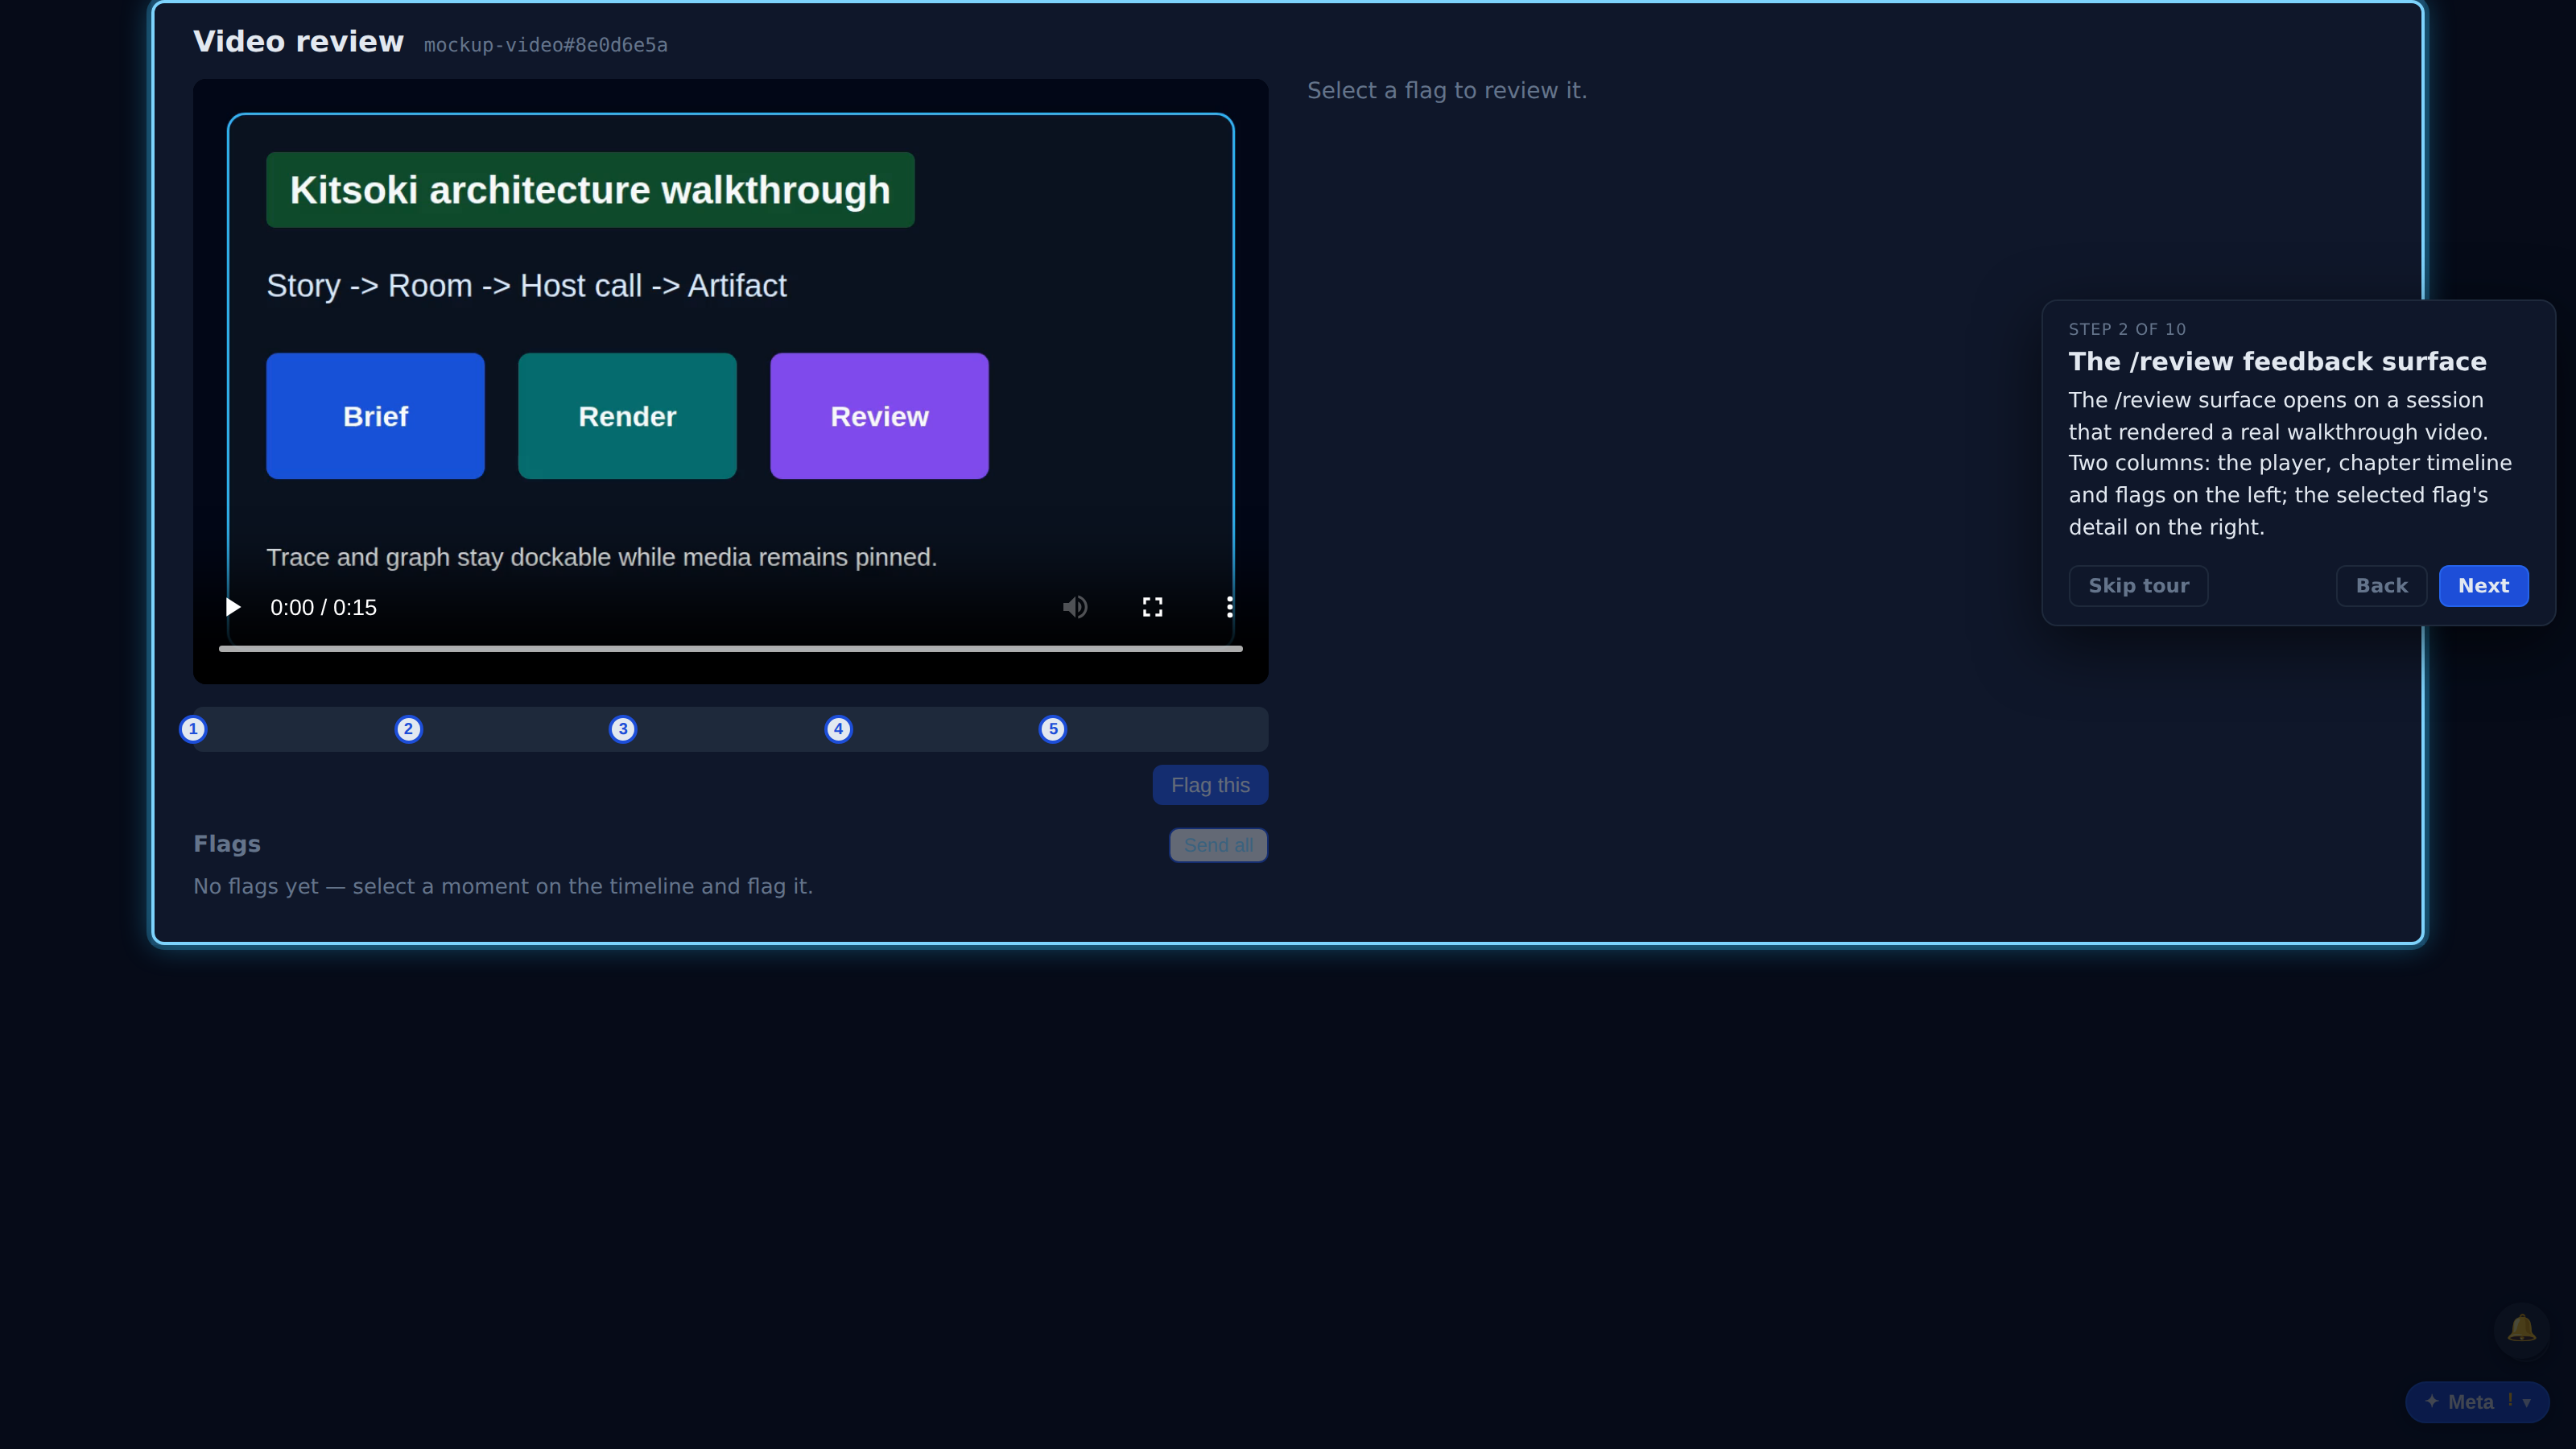2576x1449 pixels.
Task: Click the Send all button
Action: pyautogui.click(x=1218, y=845)
